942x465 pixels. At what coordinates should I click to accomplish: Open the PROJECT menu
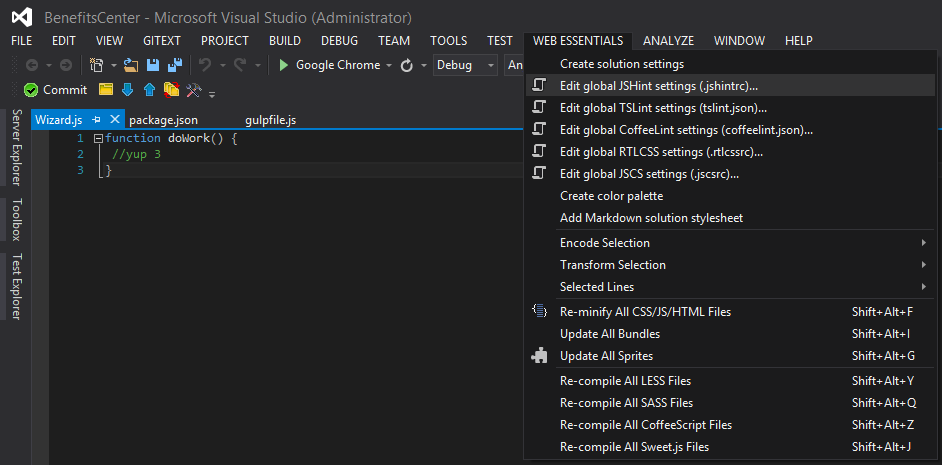click(225, 41)
